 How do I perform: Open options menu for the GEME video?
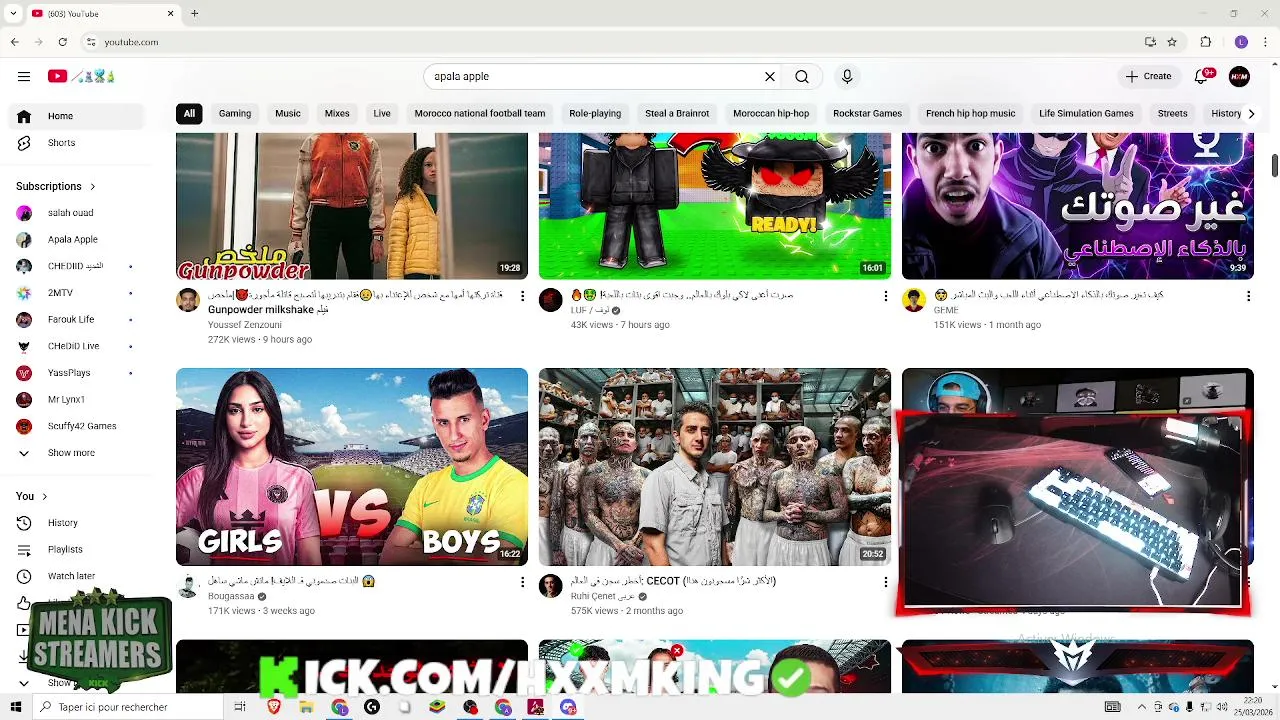coord(1248,296)
